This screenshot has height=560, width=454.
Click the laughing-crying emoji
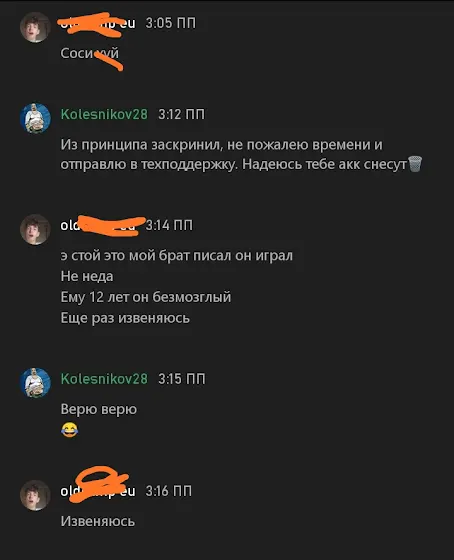coord(69,430)
